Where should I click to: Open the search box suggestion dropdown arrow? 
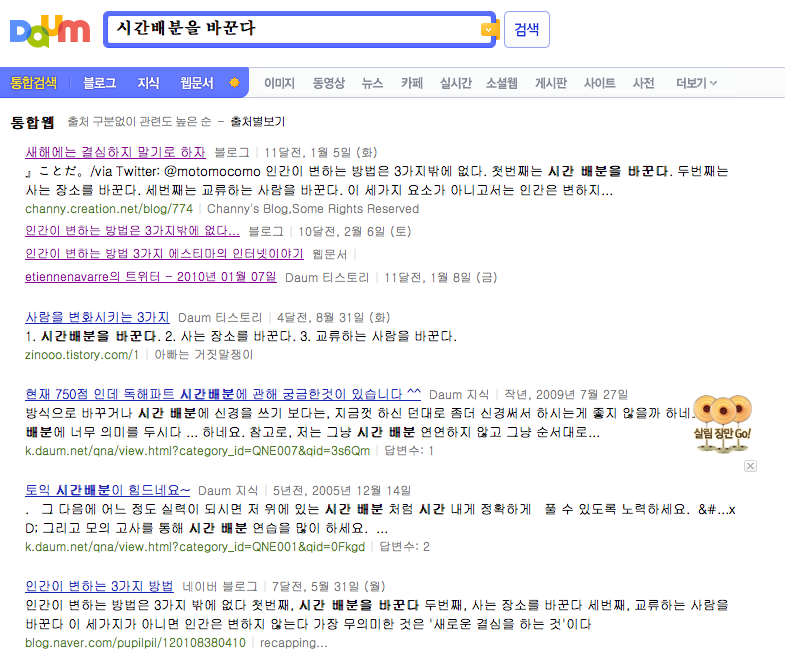click(487, 30)
